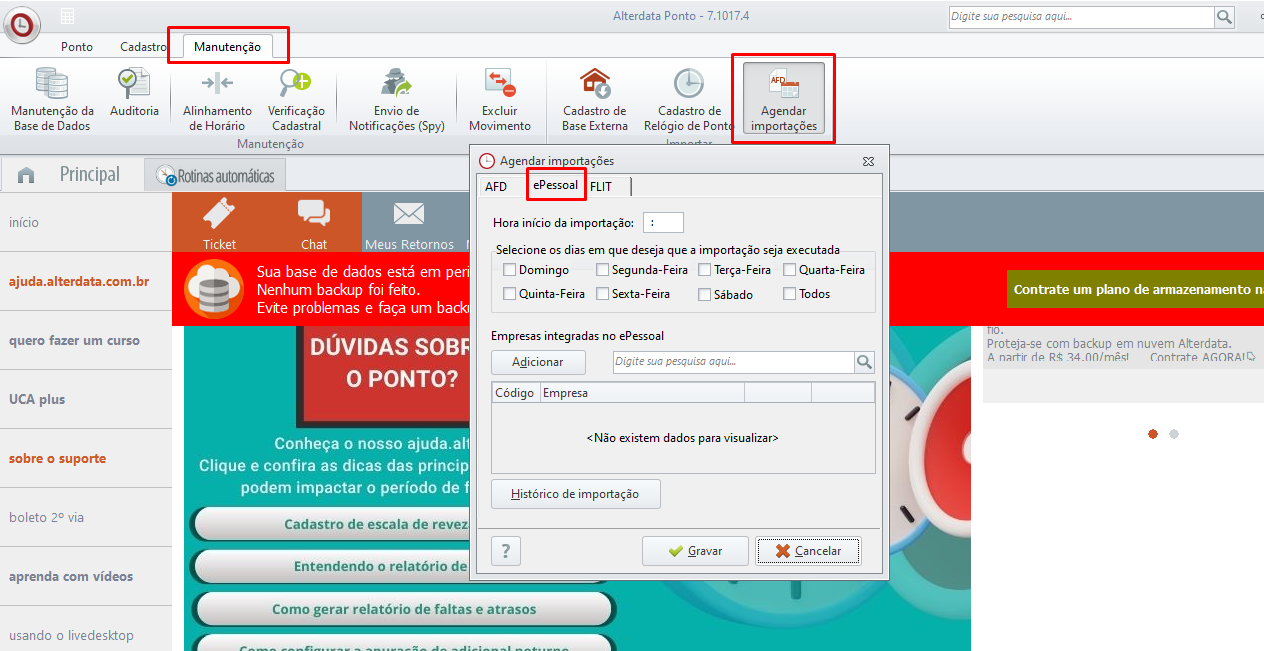Screen dimensions: 1264x651
Task: Select the ePessoal tab
Action: 555,185
